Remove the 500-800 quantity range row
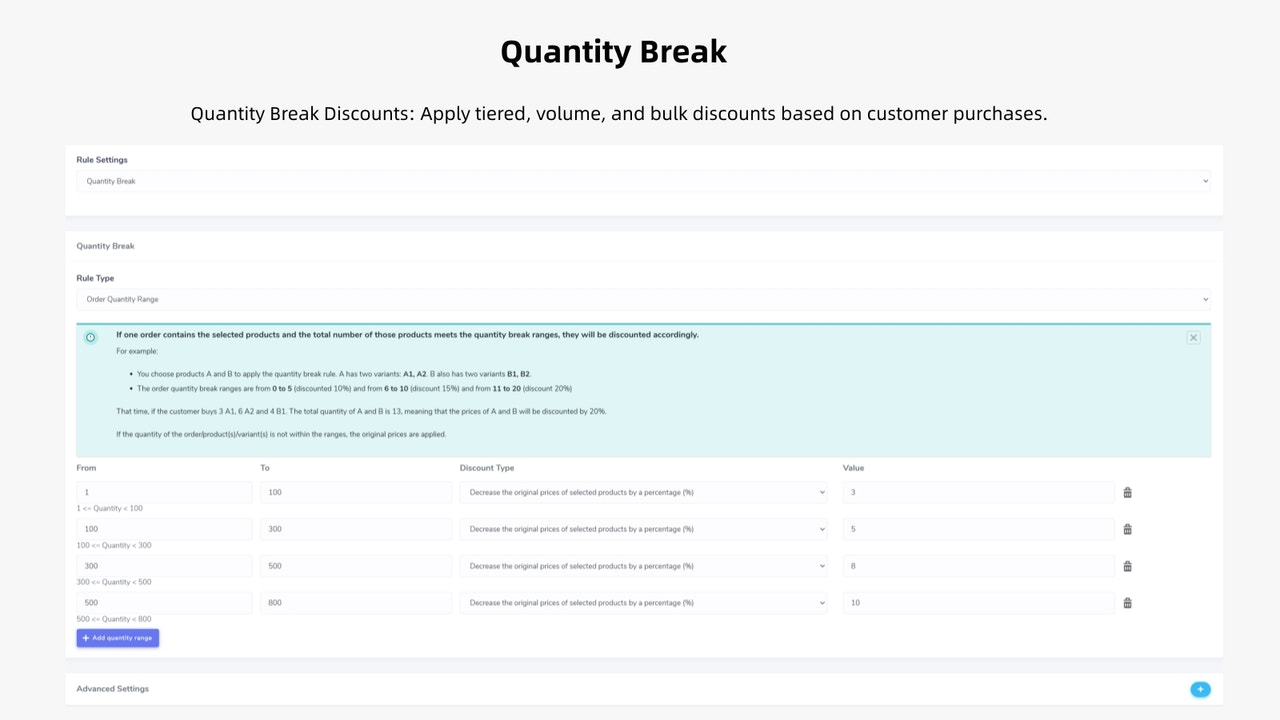The height and width of the screenshot is (720, 1280). [1127, 602]
